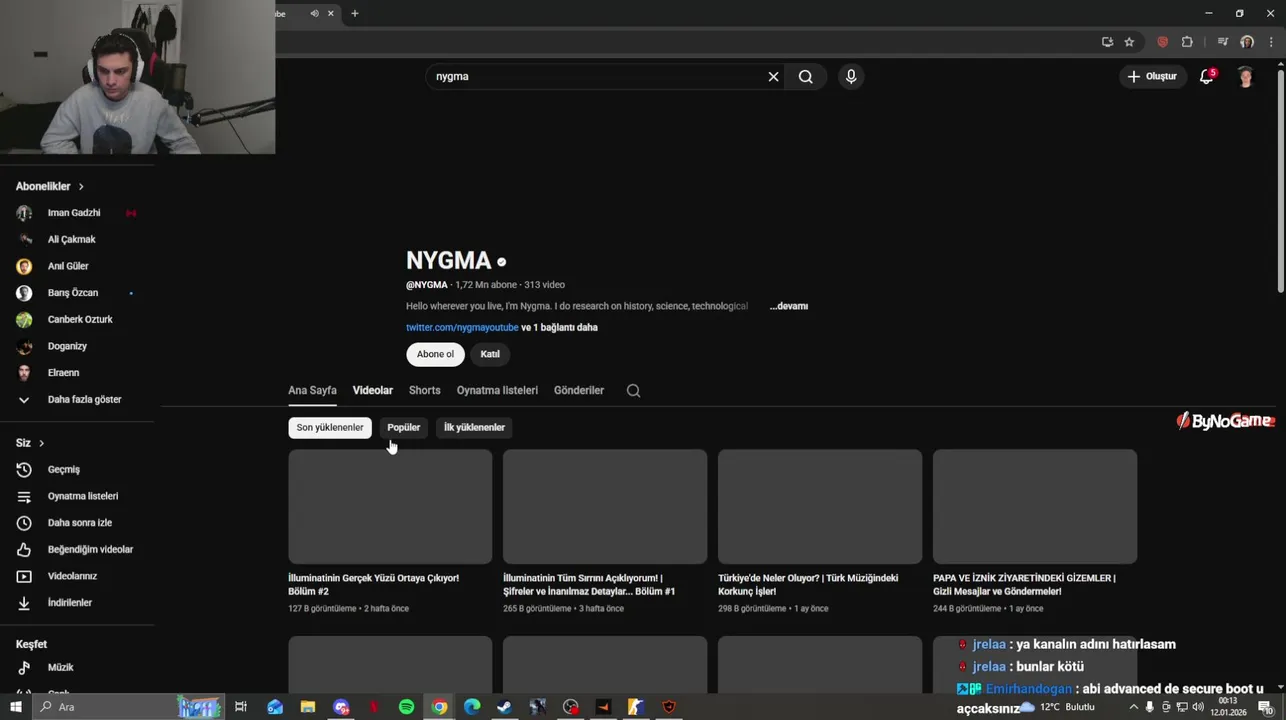This screenshot has width=1286, height=720.
Task: Open Windows notification center icon
Action: pyautogui.click(x=1265, y=707)
